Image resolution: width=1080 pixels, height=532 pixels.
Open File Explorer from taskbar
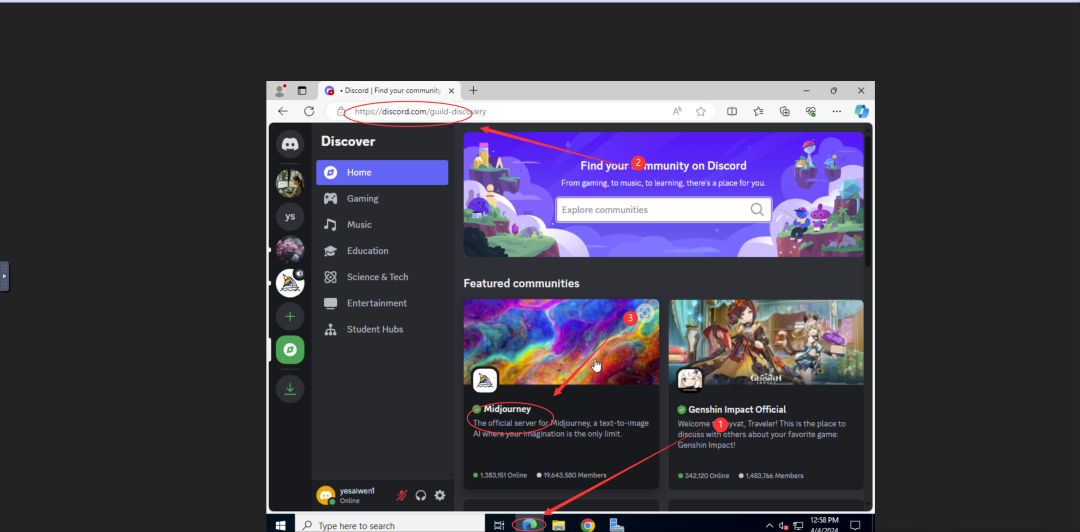pos(559,525)
